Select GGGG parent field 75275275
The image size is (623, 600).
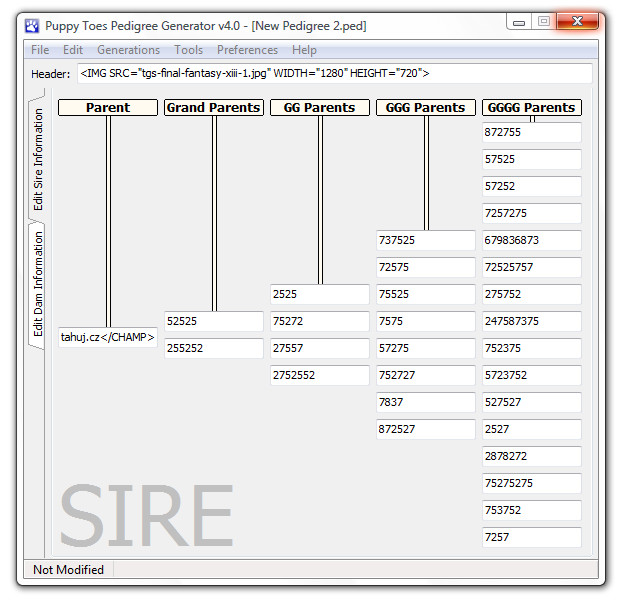pyautogui.click(x=532, y=483)
